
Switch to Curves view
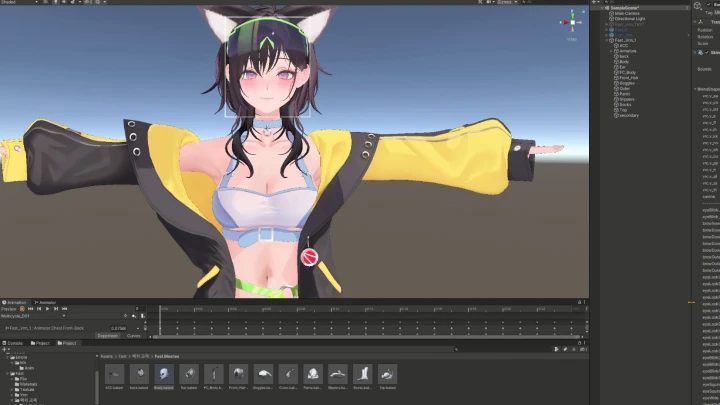[x=134, y=336]
